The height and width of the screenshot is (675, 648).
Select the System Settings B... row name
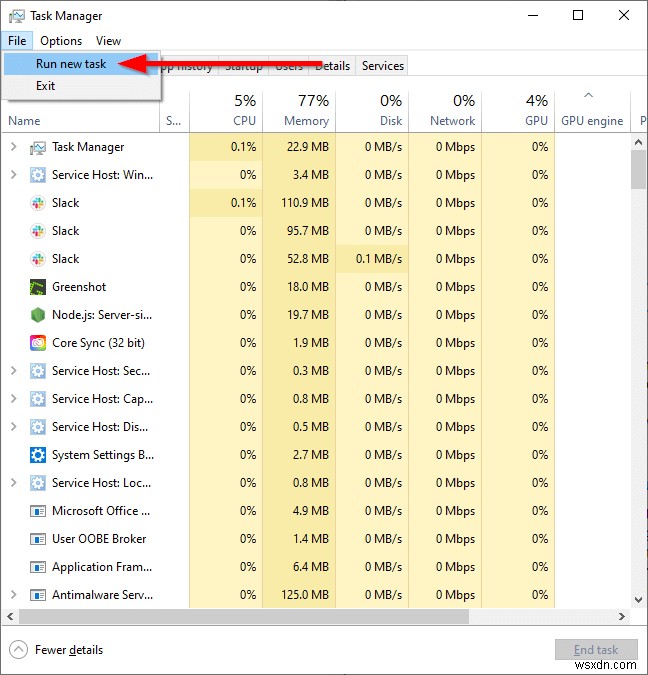(x=102, y=455)
